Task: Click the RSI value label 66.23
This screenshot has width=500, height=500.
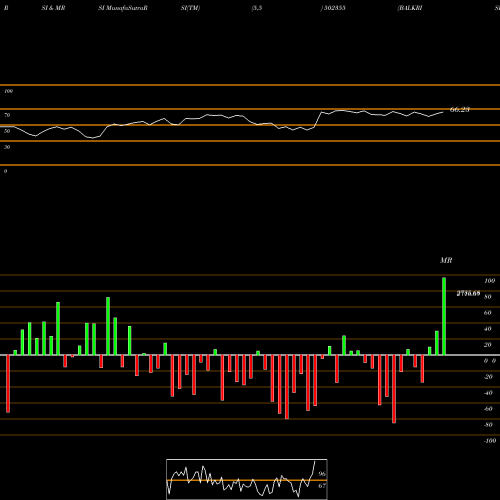Action: [460, 110]
